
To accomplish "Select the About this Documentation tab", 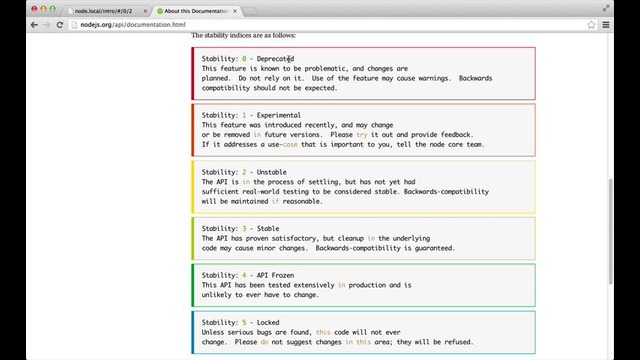I will (x=196, y=11).
